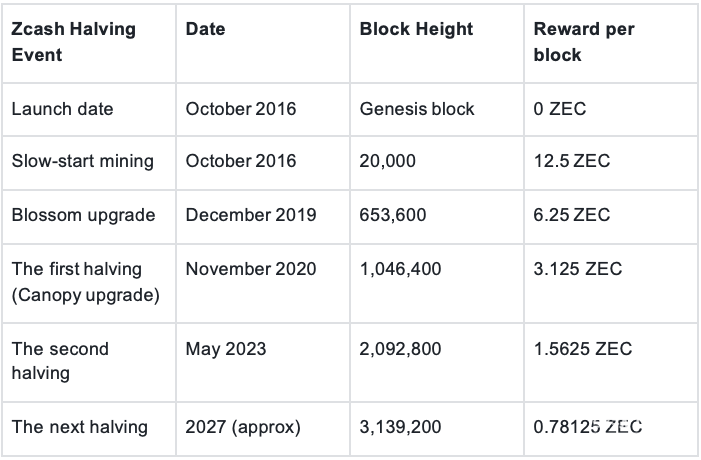Select the "May 2023" date cell

(x=224, y=349)
